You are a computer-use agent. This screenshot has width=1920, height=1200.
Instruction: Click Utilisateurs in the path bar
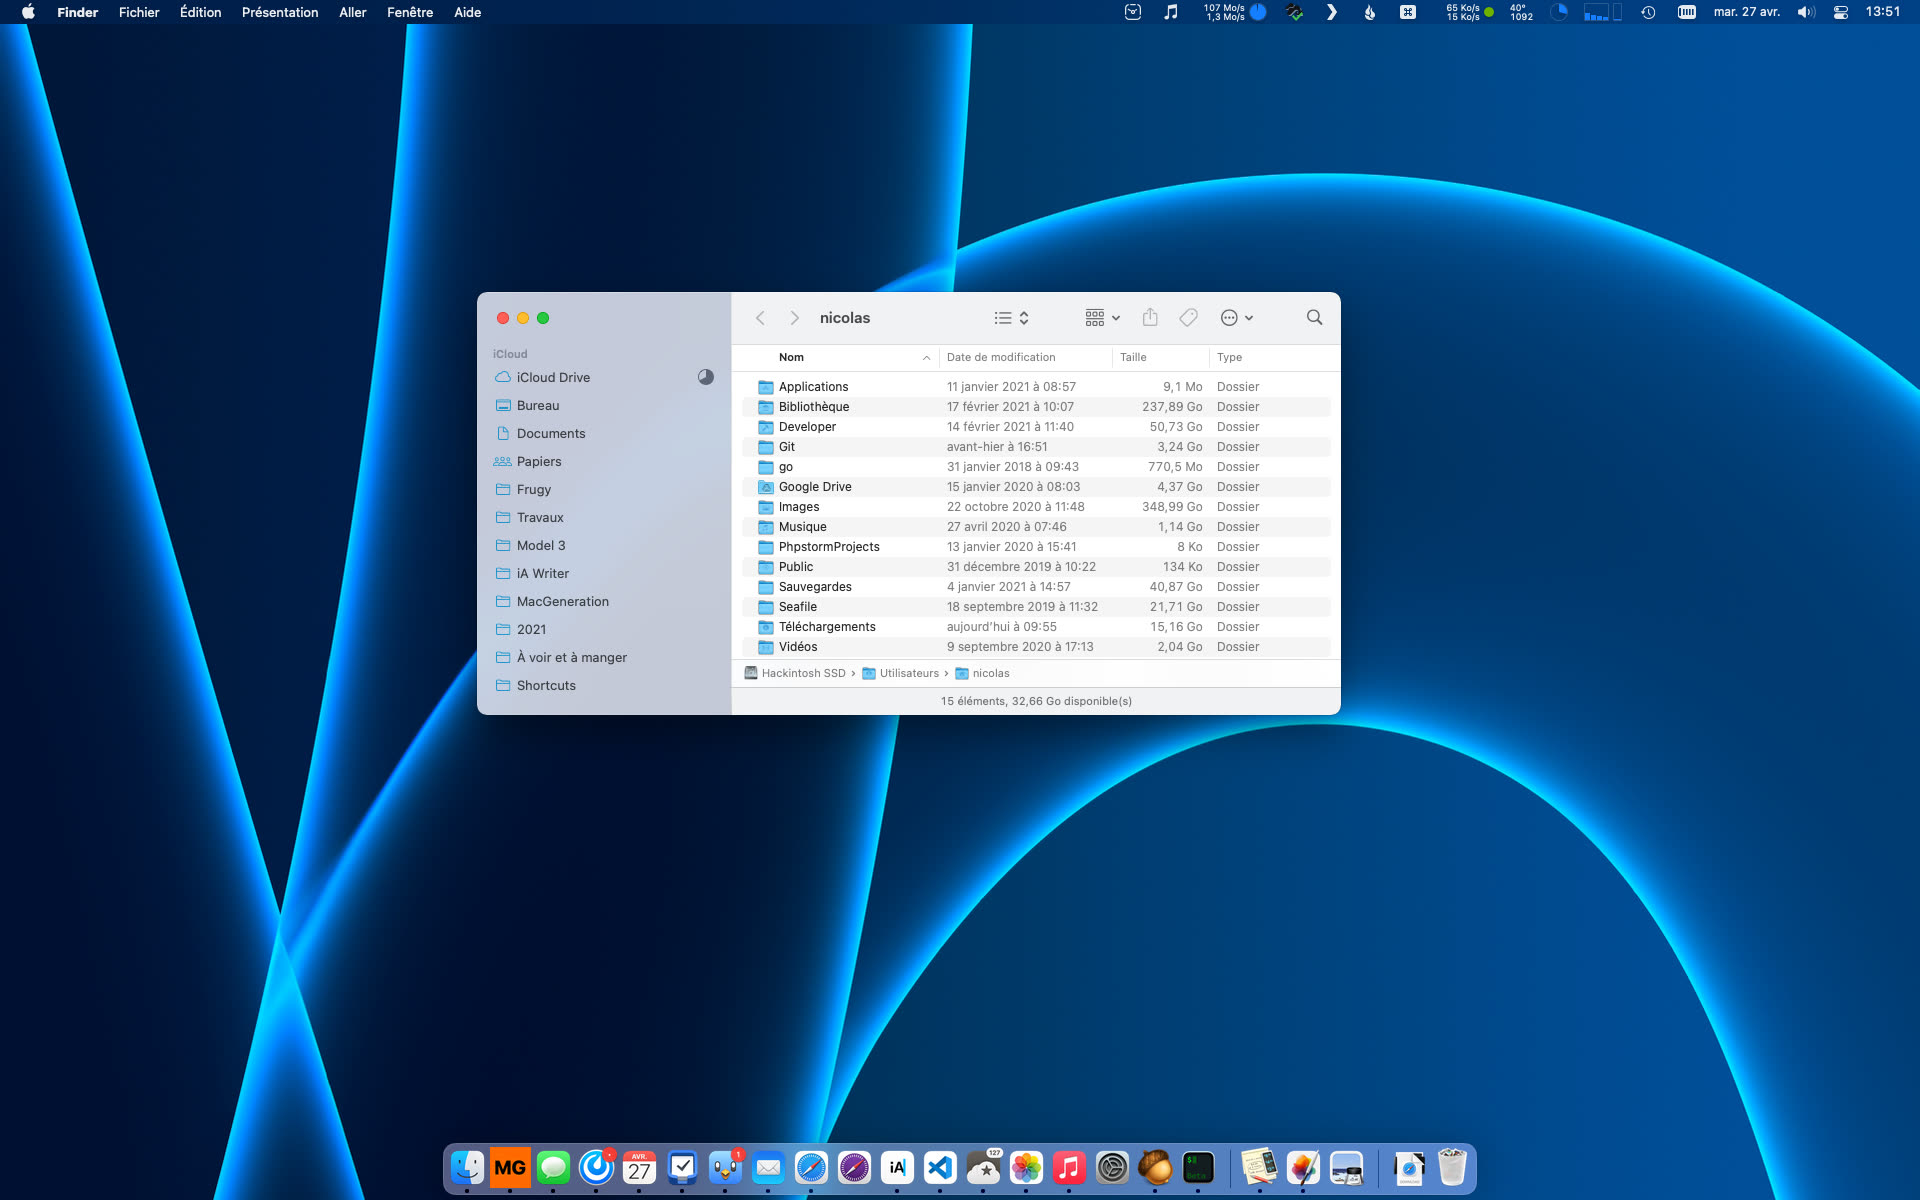908,673
